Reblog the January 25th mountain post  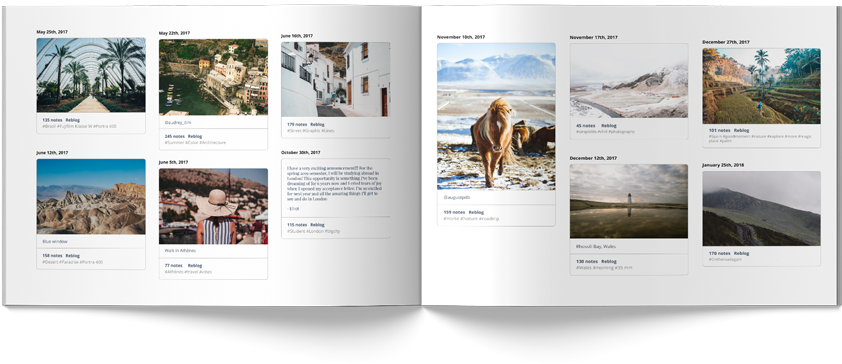742,253
